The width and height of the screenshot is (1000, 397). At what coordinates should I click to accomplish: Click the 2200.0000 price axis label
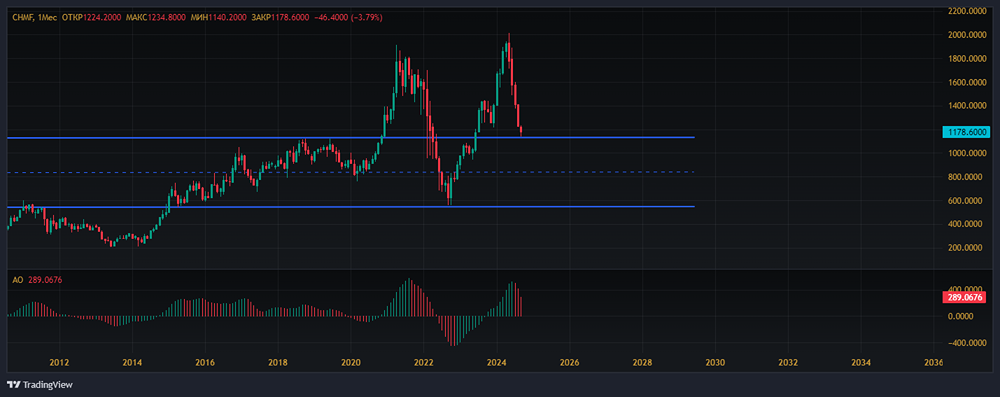point(967,11)
